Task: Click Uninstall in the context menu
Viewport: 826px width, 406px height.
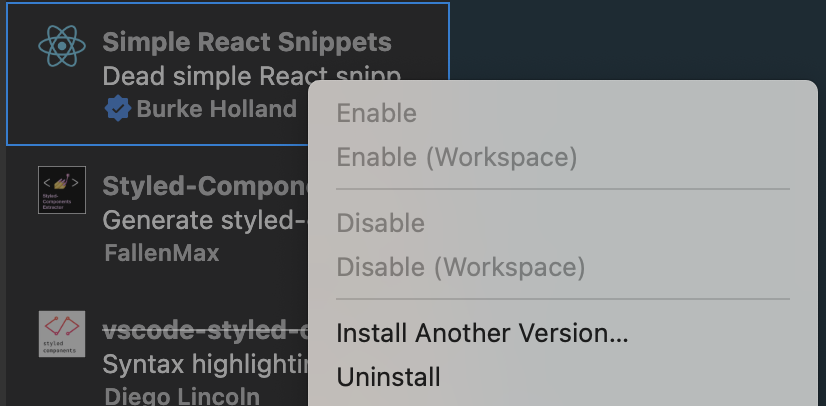Action: coord(389,377)
